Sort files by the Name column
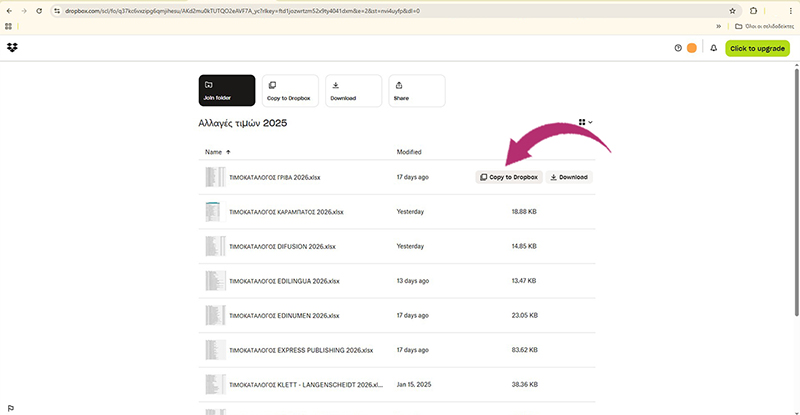800x415 pixels. pyautogui.click(x=213, y=152)
